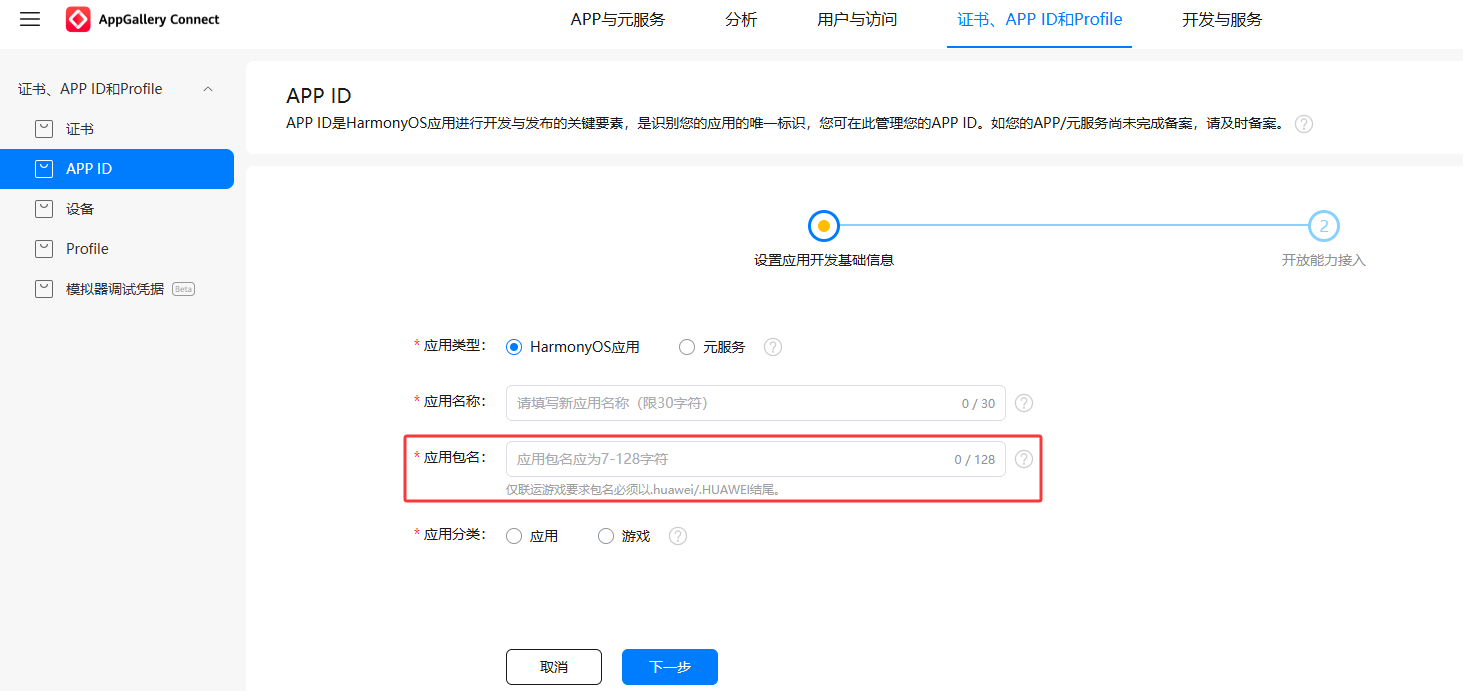The width and height of the screenshot is (1463, 691).
Task: Open help icon after APP ID description
Action: pyautogui.click(x=1304, y=124)
